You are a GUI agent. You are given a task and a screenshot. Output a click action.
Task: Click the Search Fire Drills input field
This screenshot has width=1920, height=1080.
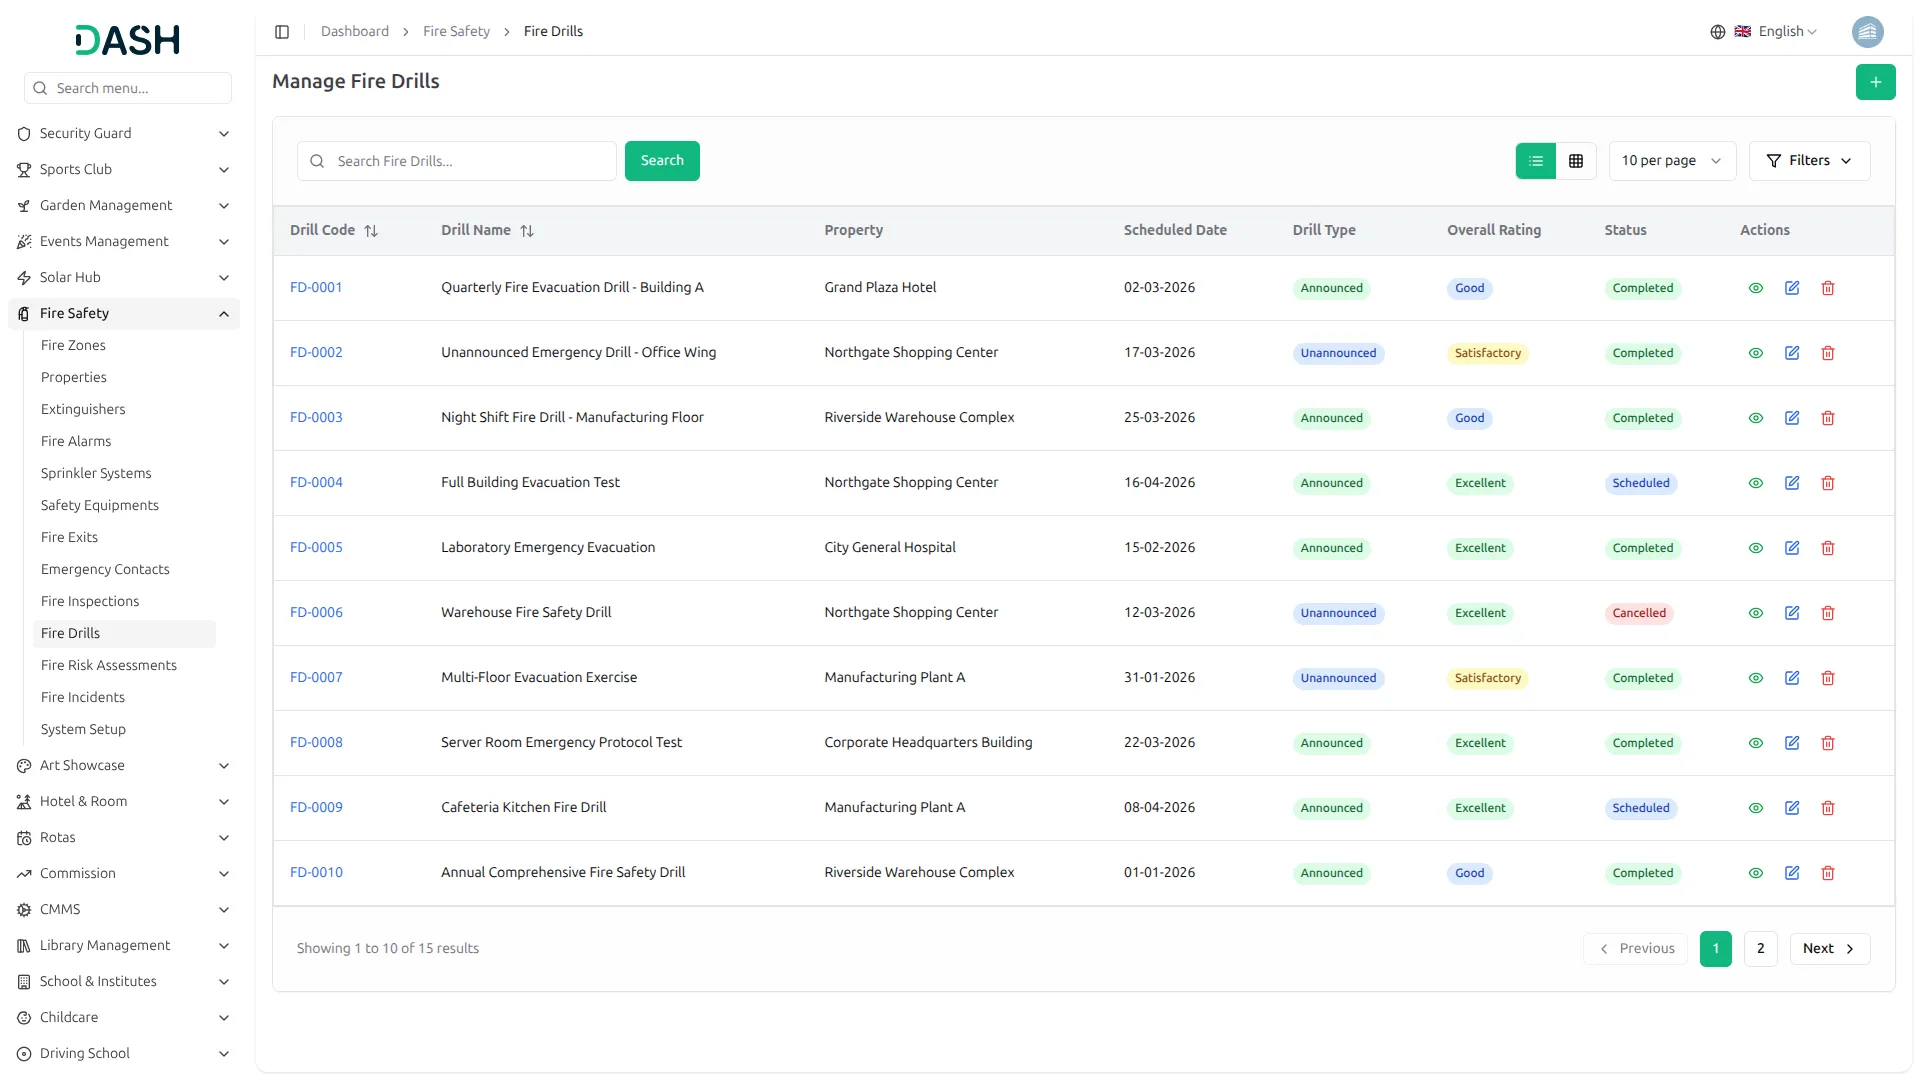coord(470,161)
